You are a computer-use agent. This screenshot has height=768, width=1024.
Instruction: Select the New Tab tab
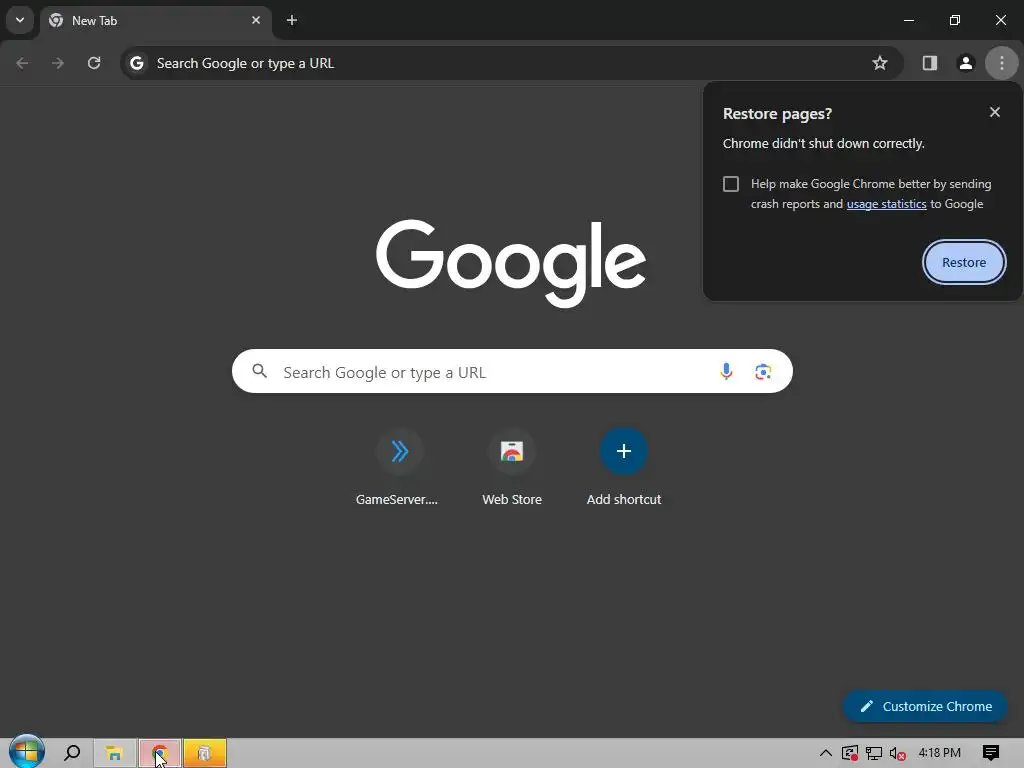(x=155, y=20)
